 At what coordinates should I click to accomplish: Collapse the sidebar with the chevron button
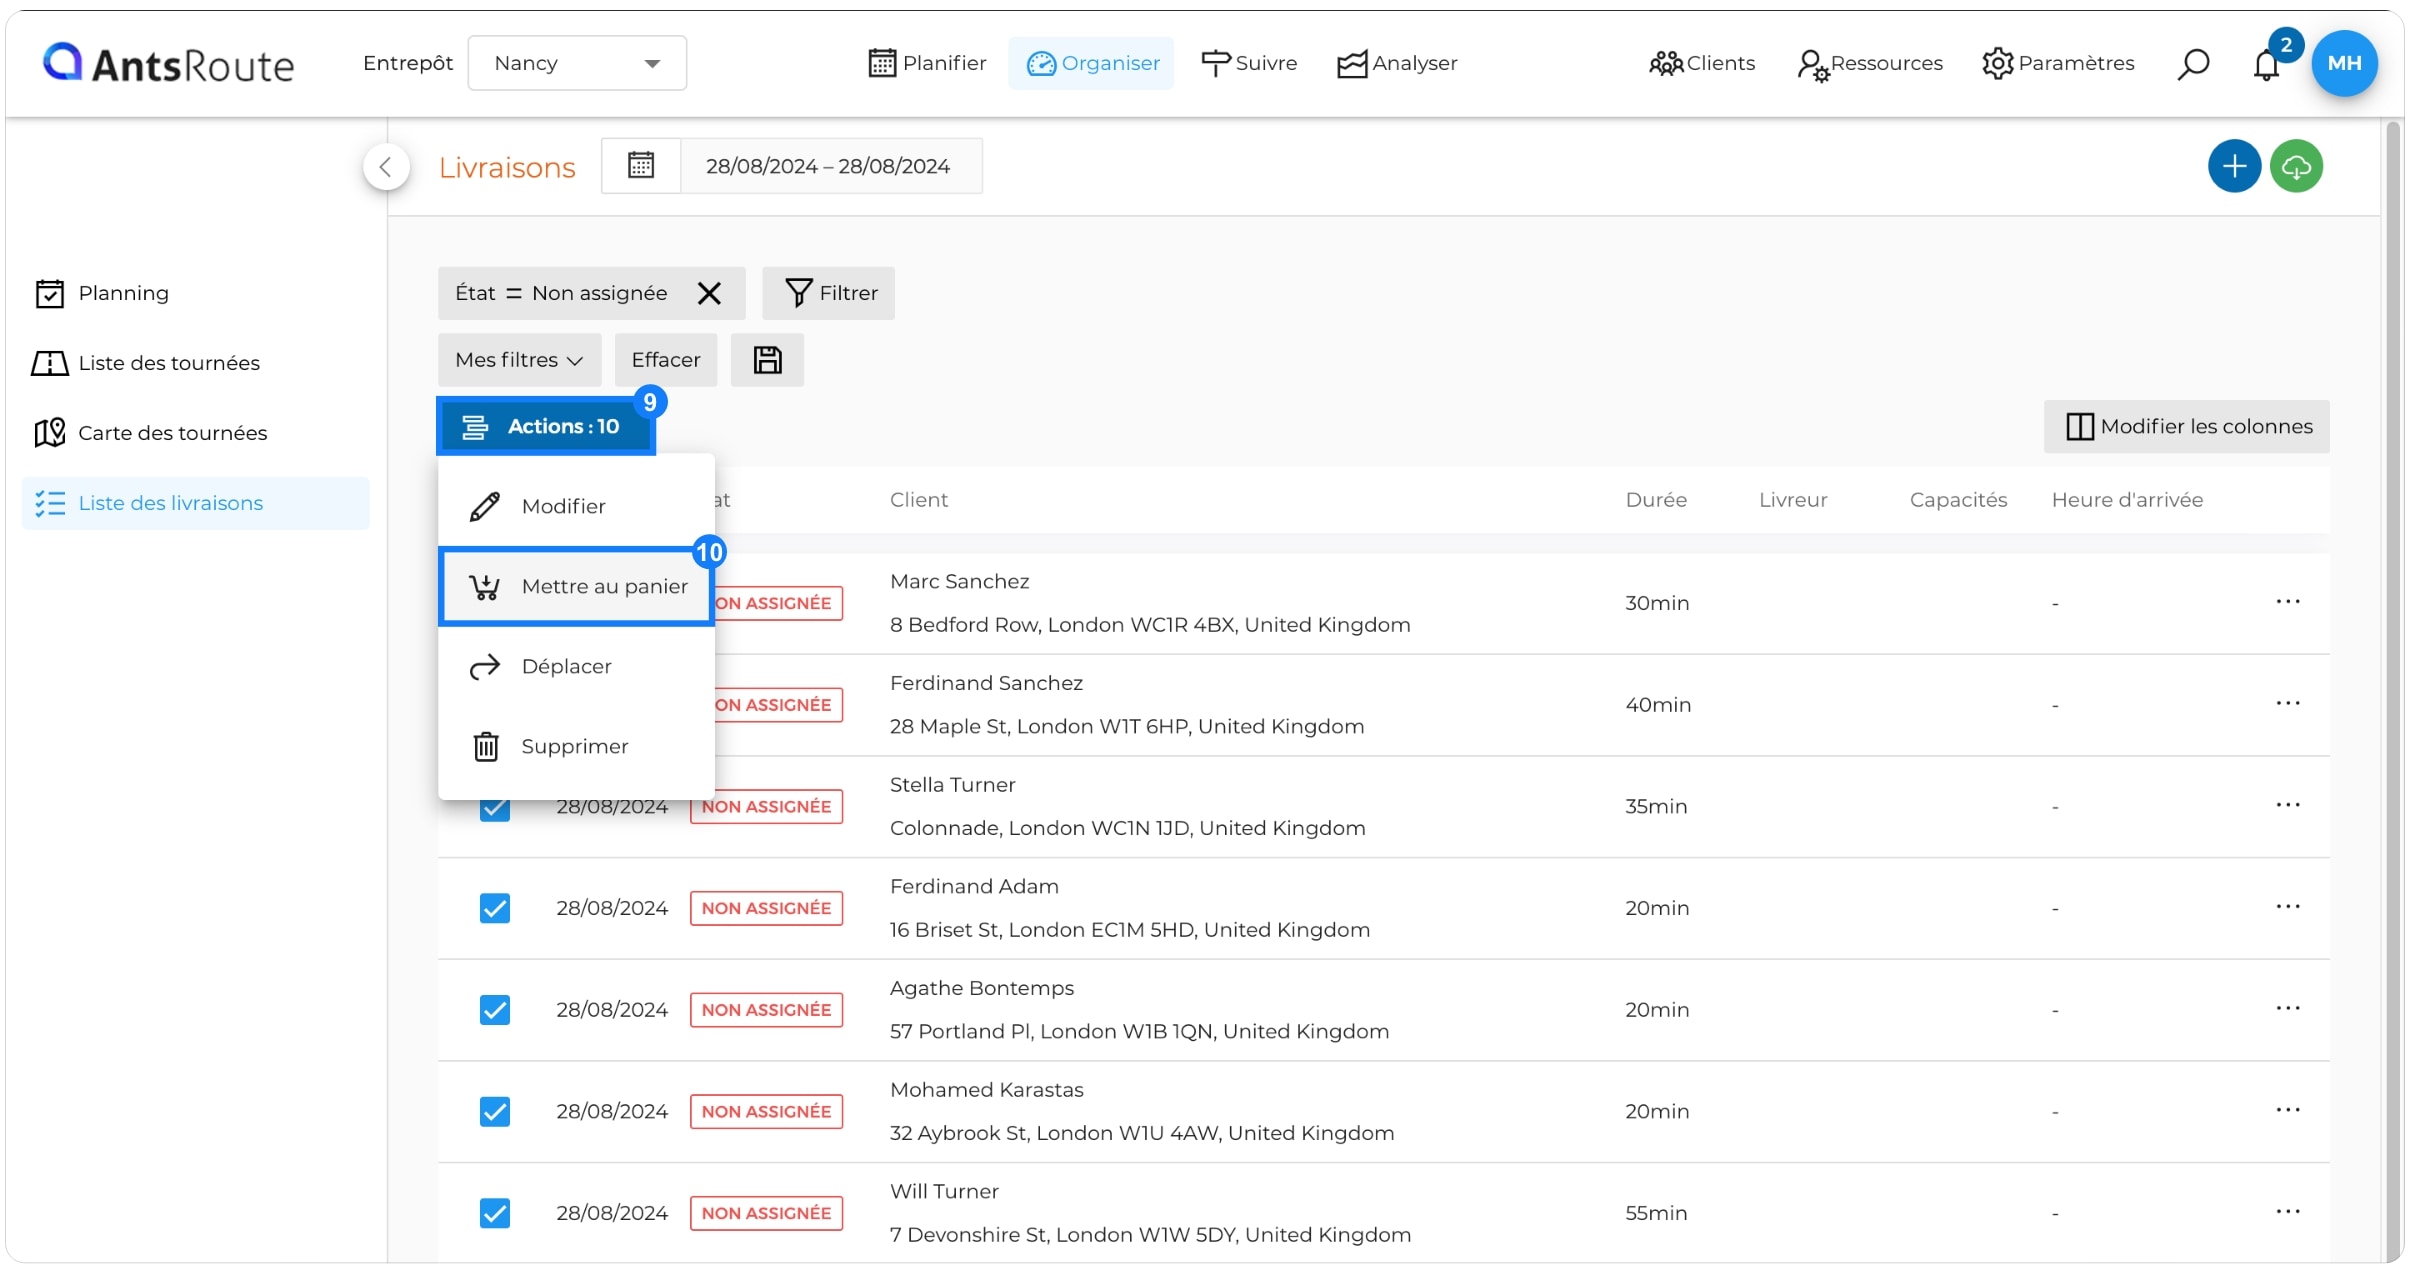(x=386, y=166)
